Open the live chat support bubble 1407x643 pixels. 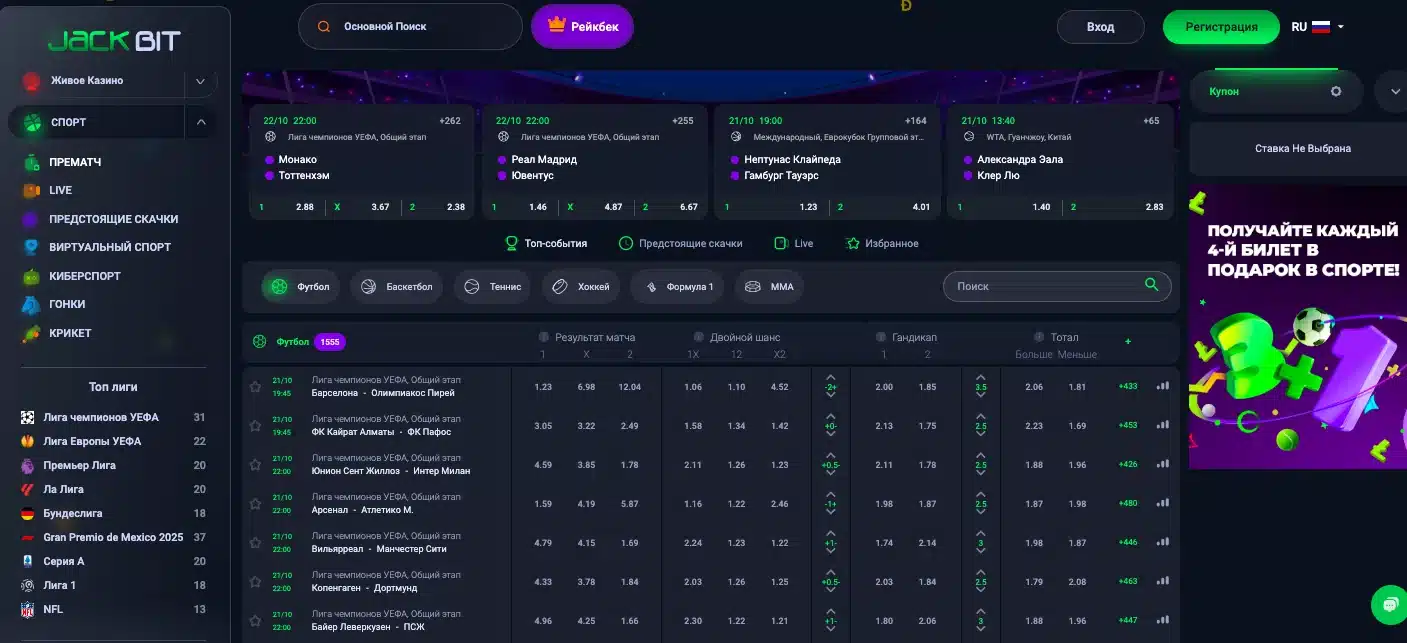pos(1389,604)
